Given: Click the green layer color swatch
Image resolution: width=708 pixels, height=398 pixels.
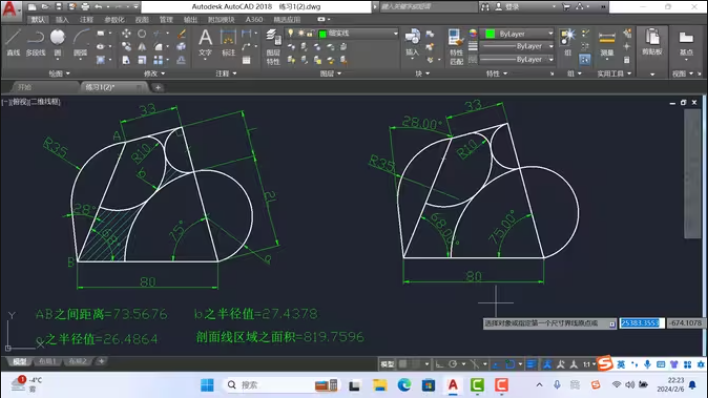Looking at the screenshot, I should tap(322, 33).
